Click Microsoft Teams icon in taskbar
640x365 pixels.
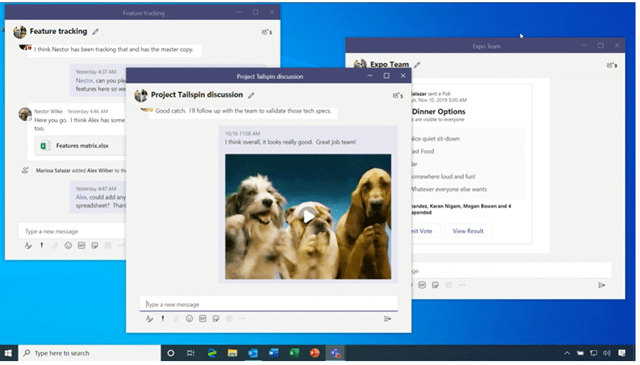pos(336,353)
